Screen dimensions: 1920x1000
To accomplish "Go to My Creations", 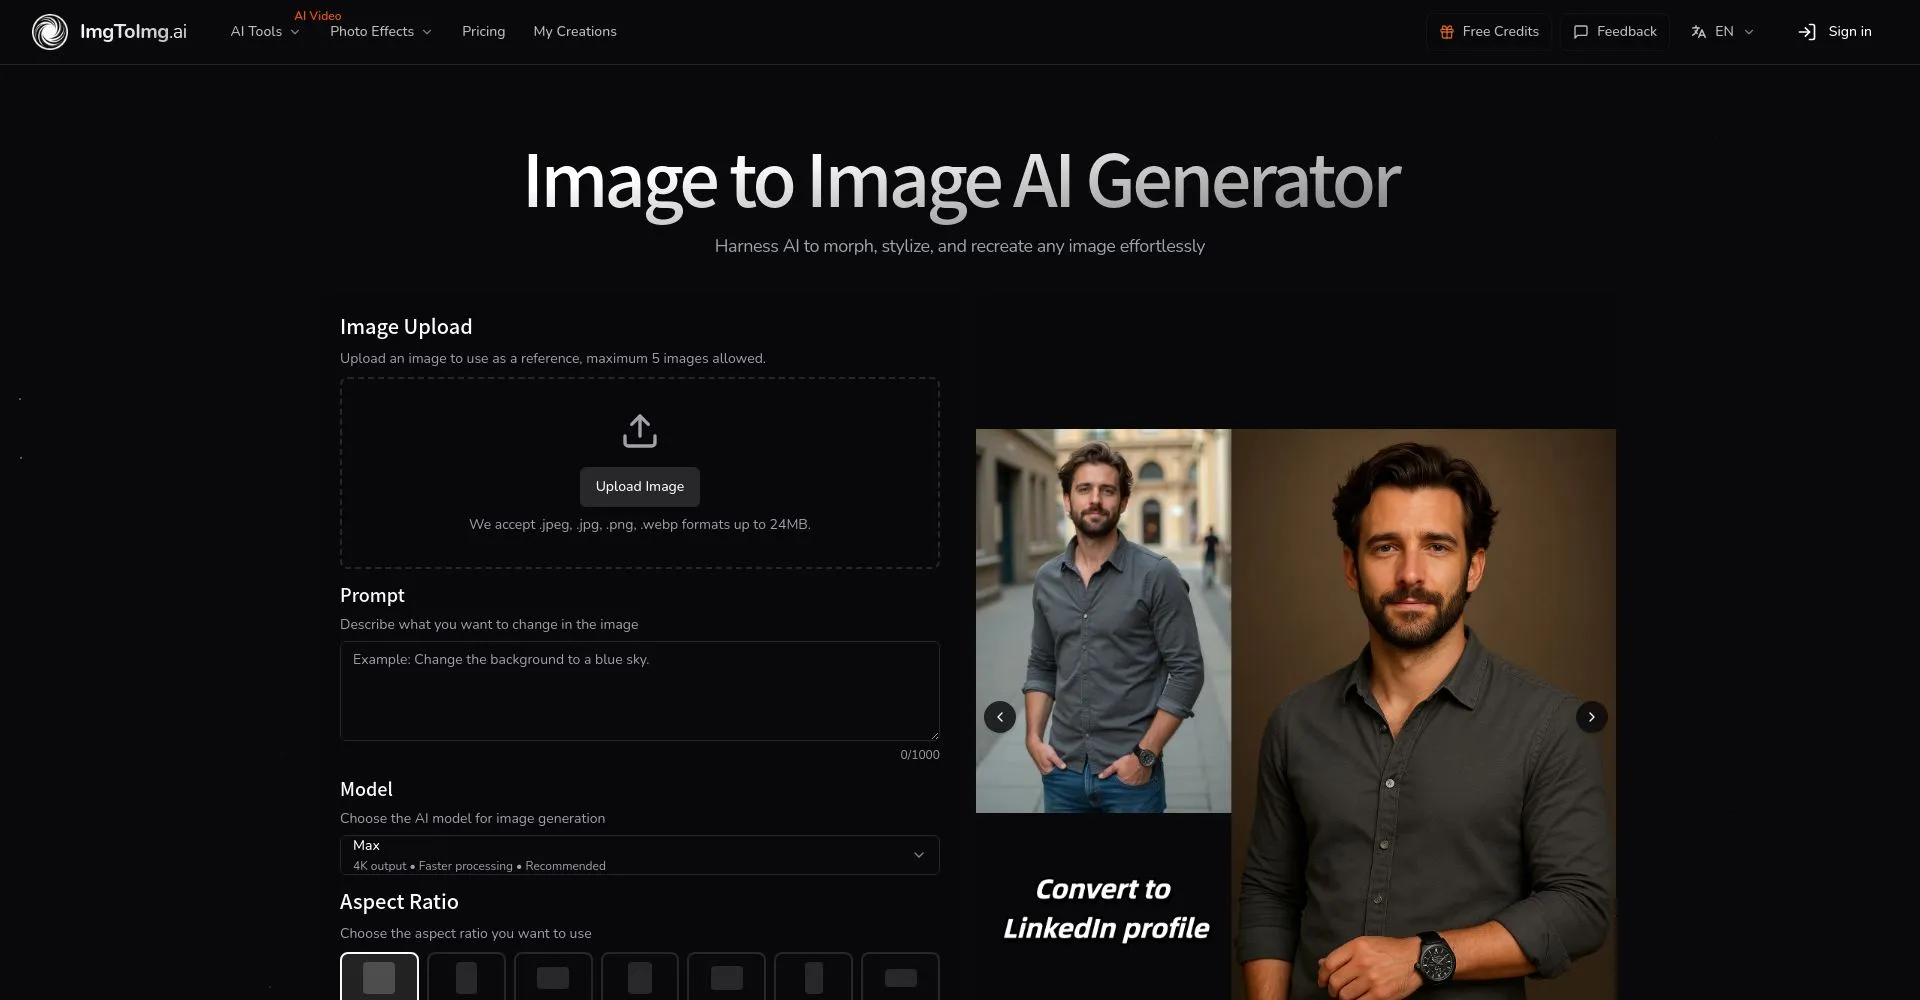I will pos(574,31).
